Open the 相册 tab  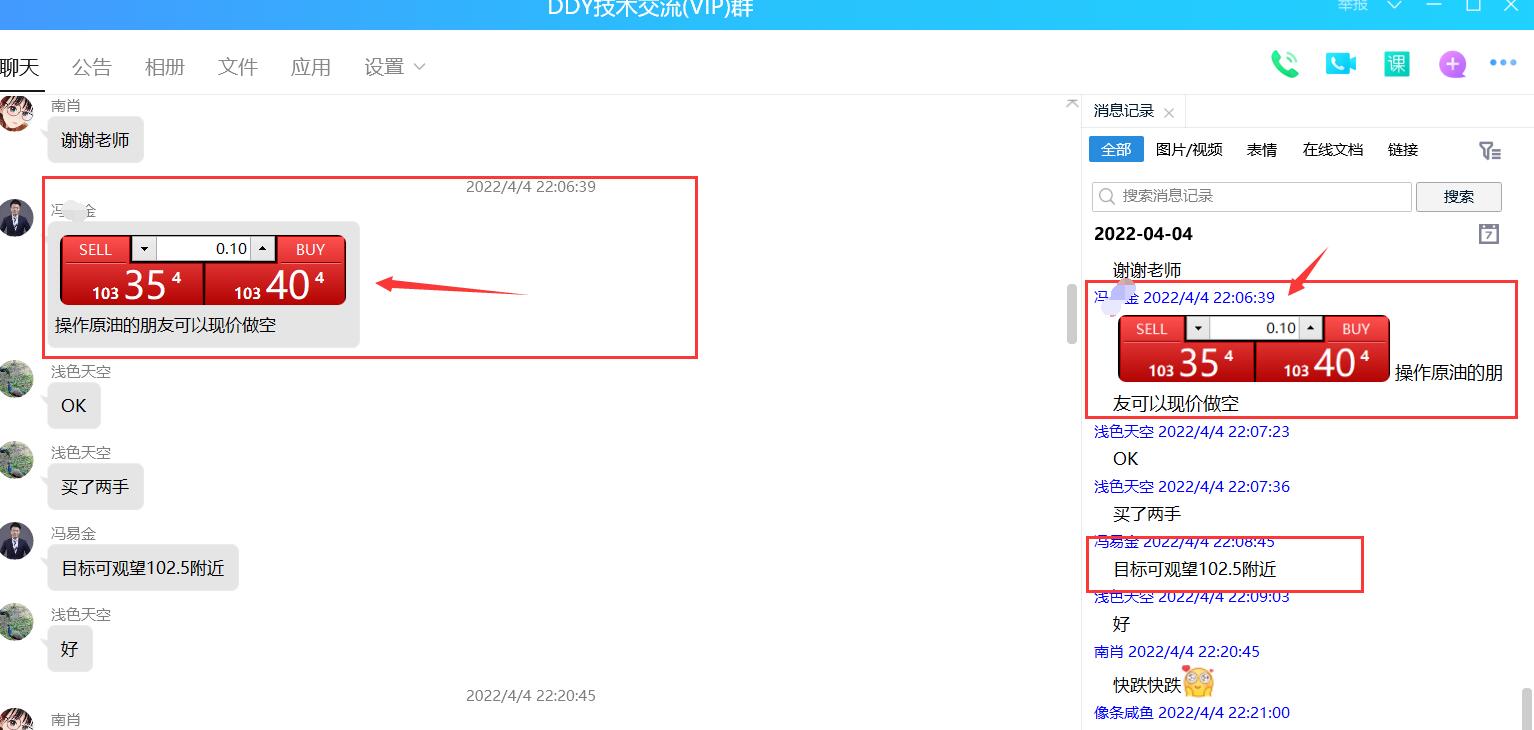point(165,67)
